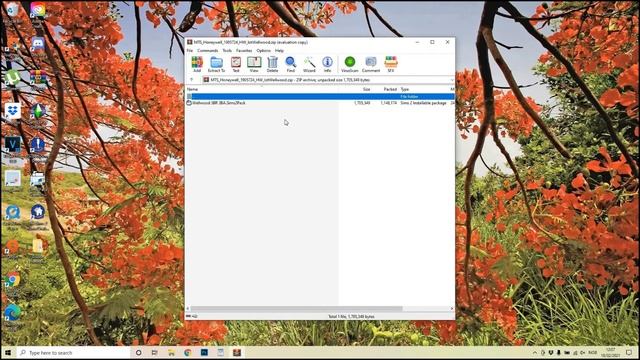Sort by the Size column header

pyautogui.click(x=367, y=89)
